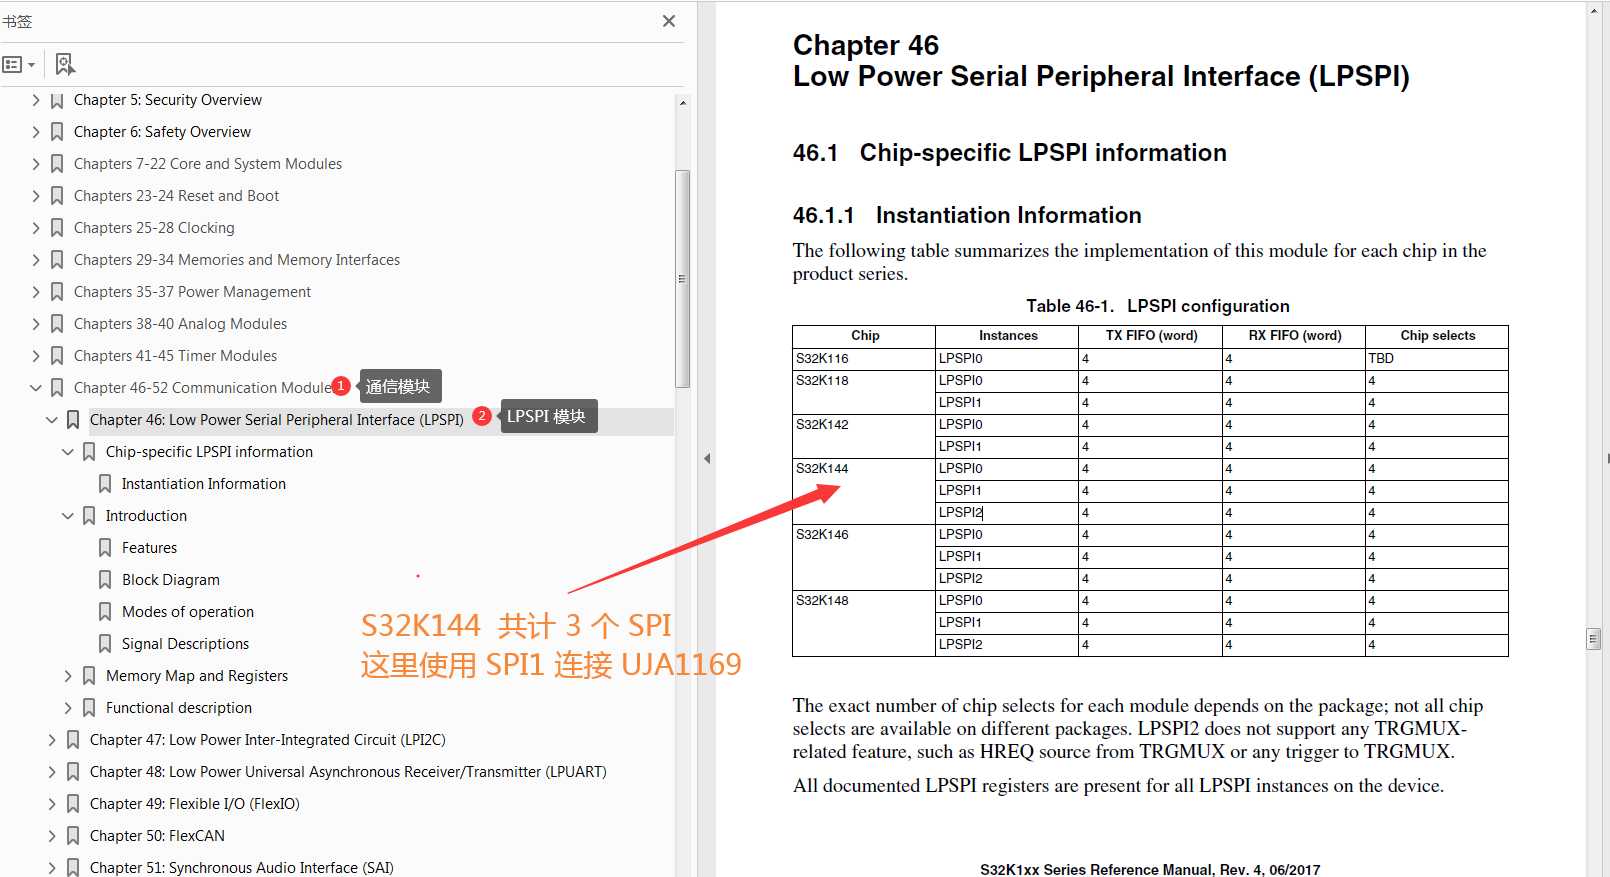Open the Block Diagram bookmark

171,580
